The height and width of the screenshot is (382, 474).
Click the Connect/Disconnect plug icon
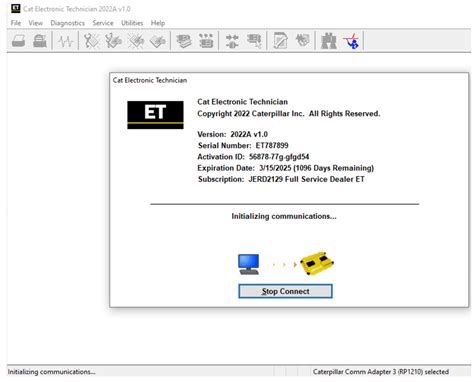(x=232, y=41)
